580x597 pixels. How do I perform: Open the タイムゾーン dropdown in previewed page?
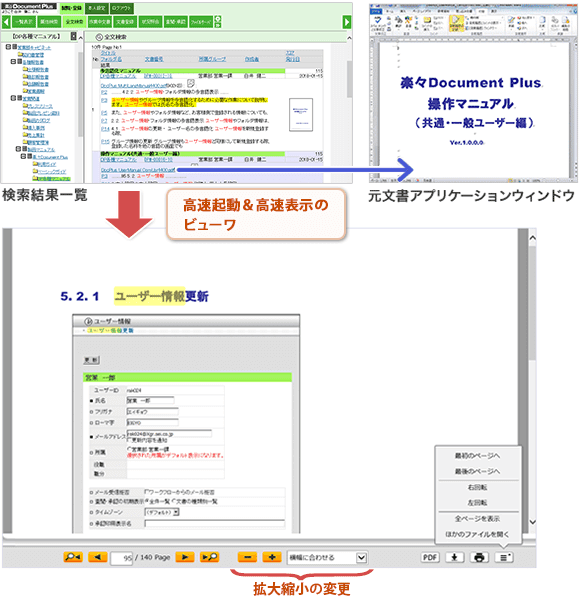point(162,512)
